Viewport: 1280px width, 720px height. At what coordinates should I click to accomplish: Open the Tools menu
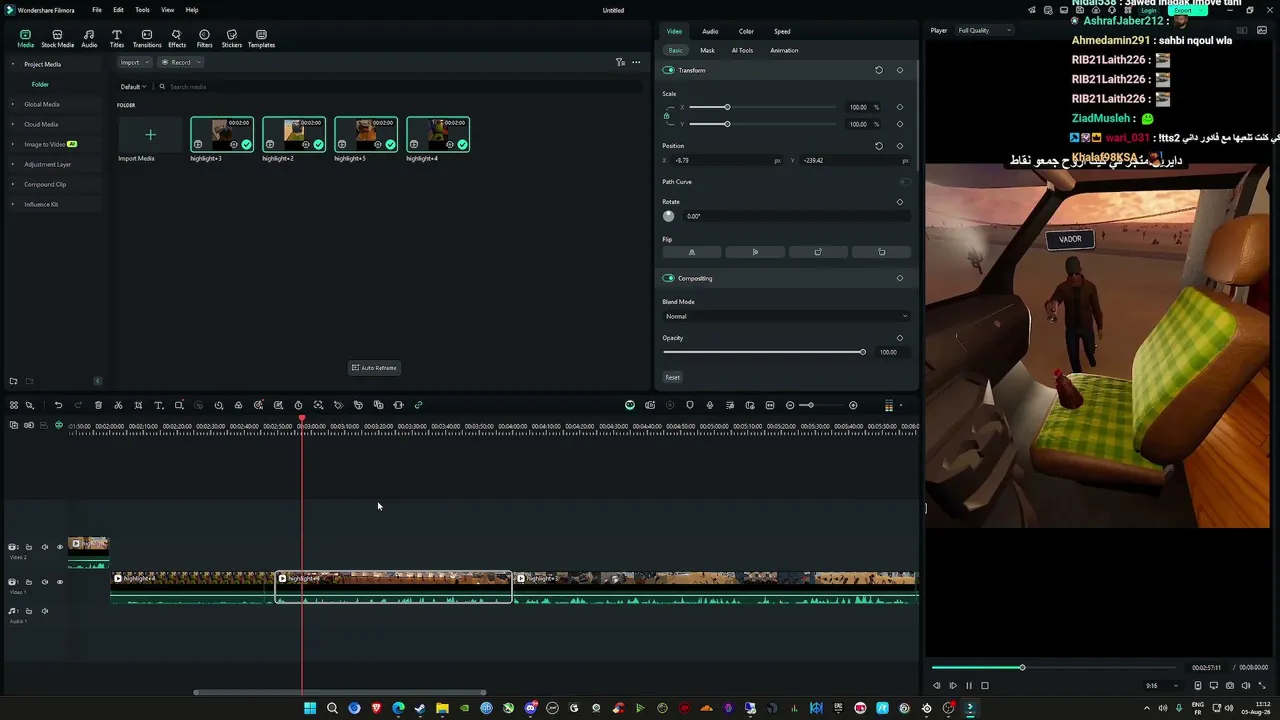[x=142, y=10]
